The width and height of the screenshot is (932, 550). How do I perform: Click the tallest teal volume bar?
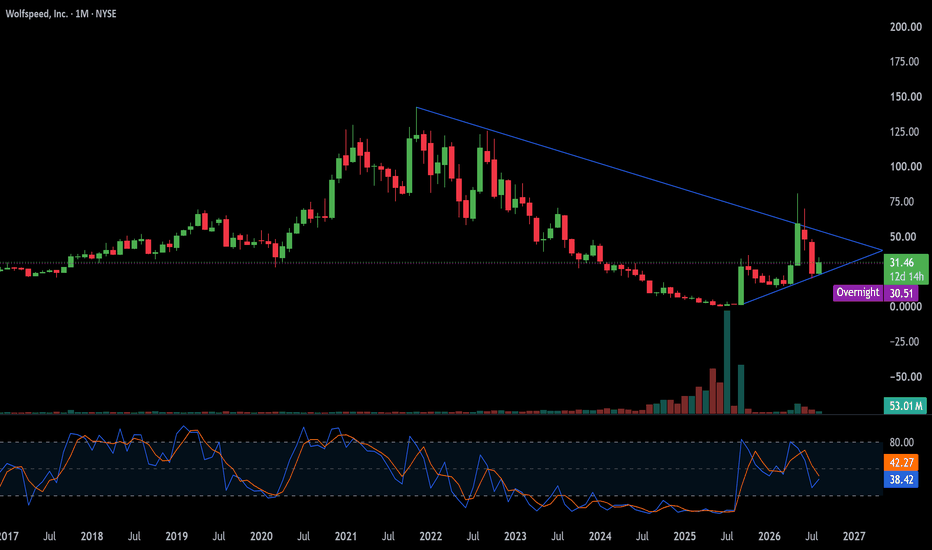[x=726, y=362]
